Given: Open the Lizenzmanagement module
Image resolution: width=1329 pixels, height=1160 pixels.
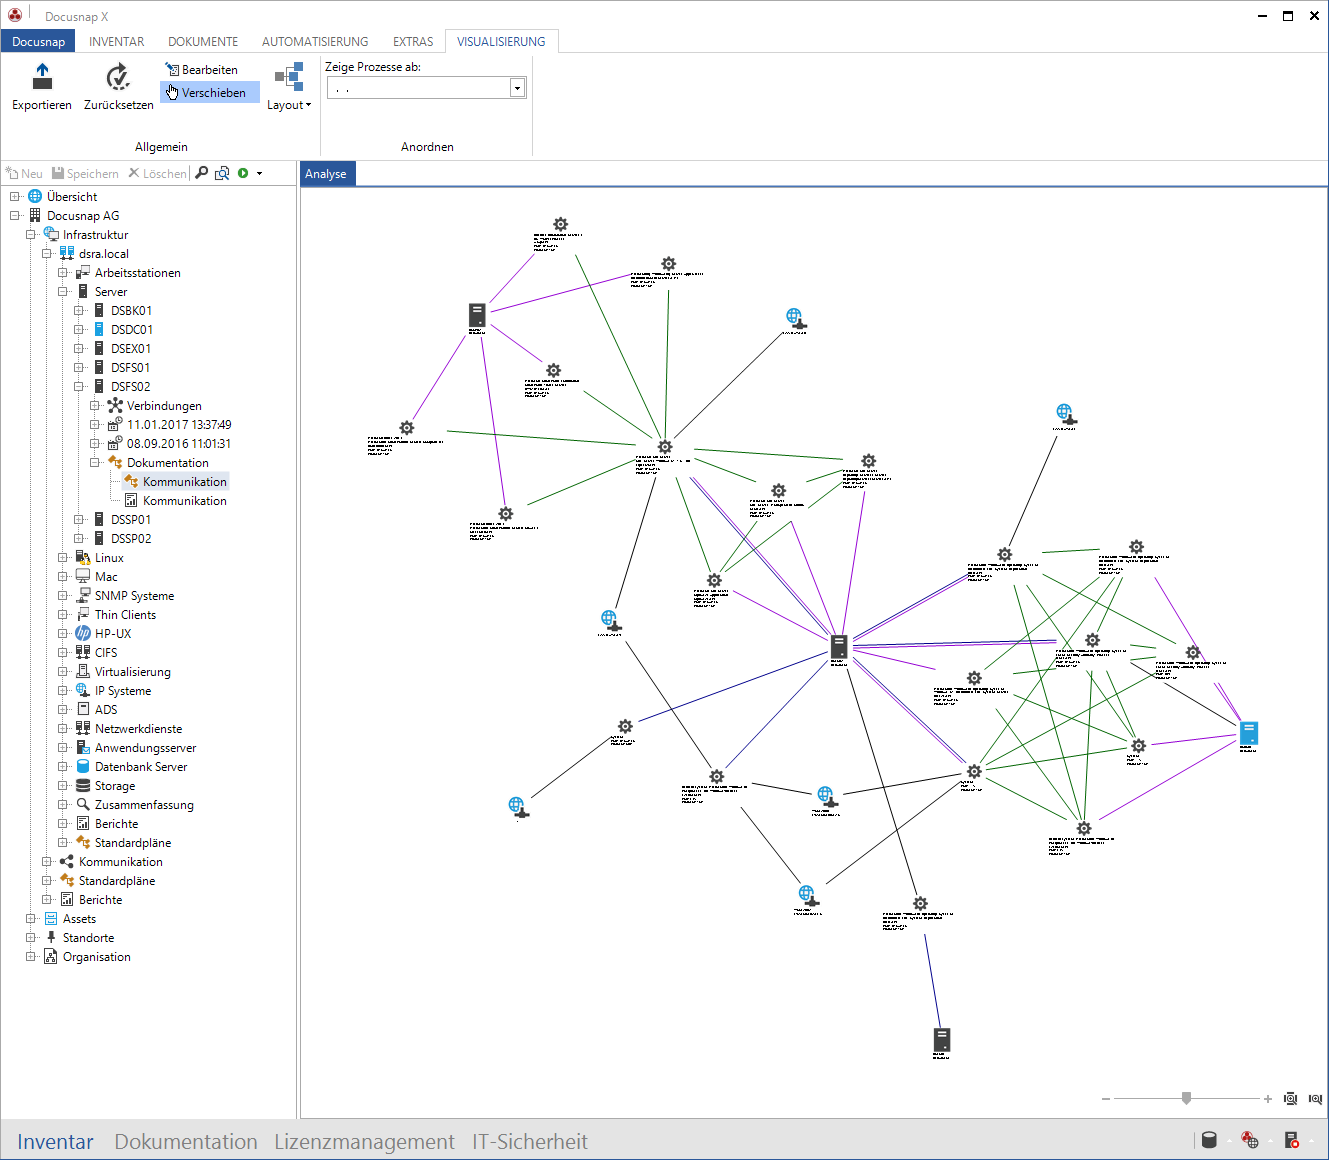Looking at the screenshot, I should pyautogui.click(x=364, y=1142).
